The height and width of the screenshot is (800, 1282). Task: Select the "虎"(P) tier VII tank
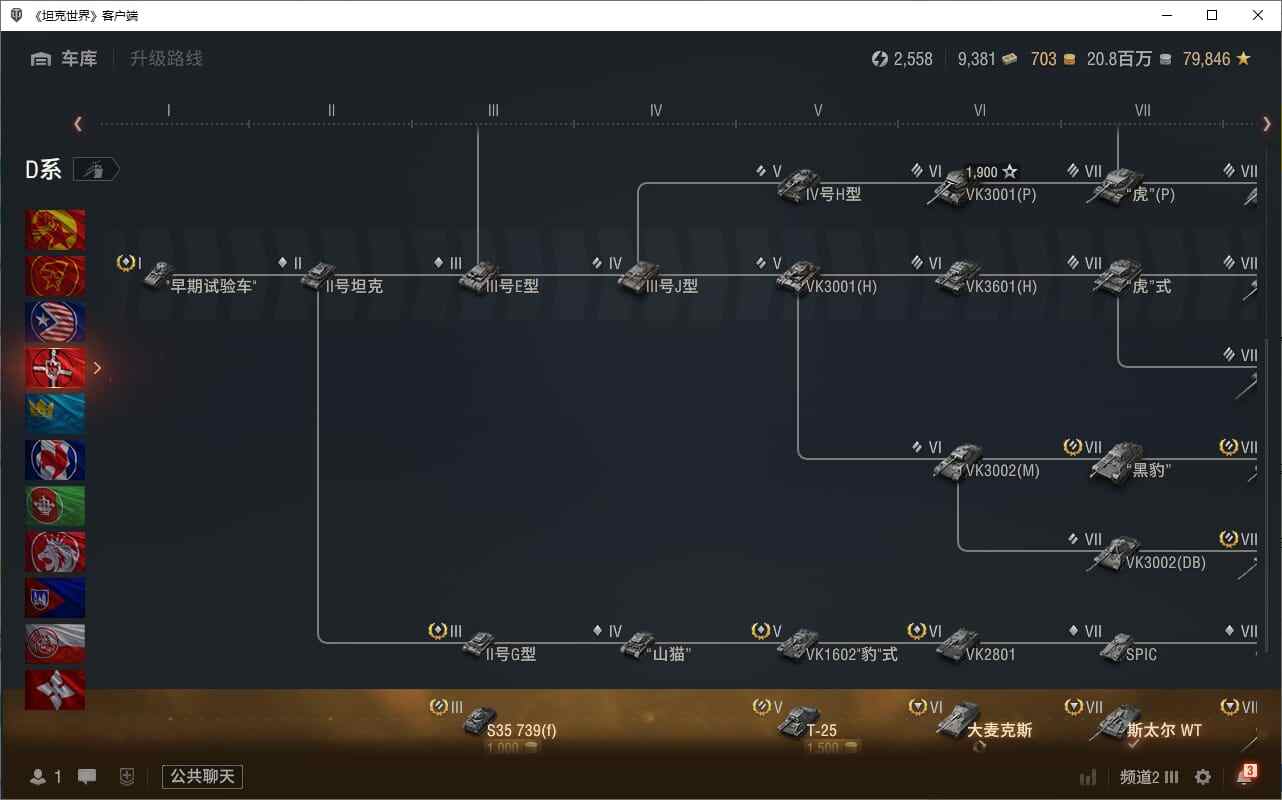coord(1132,186)
